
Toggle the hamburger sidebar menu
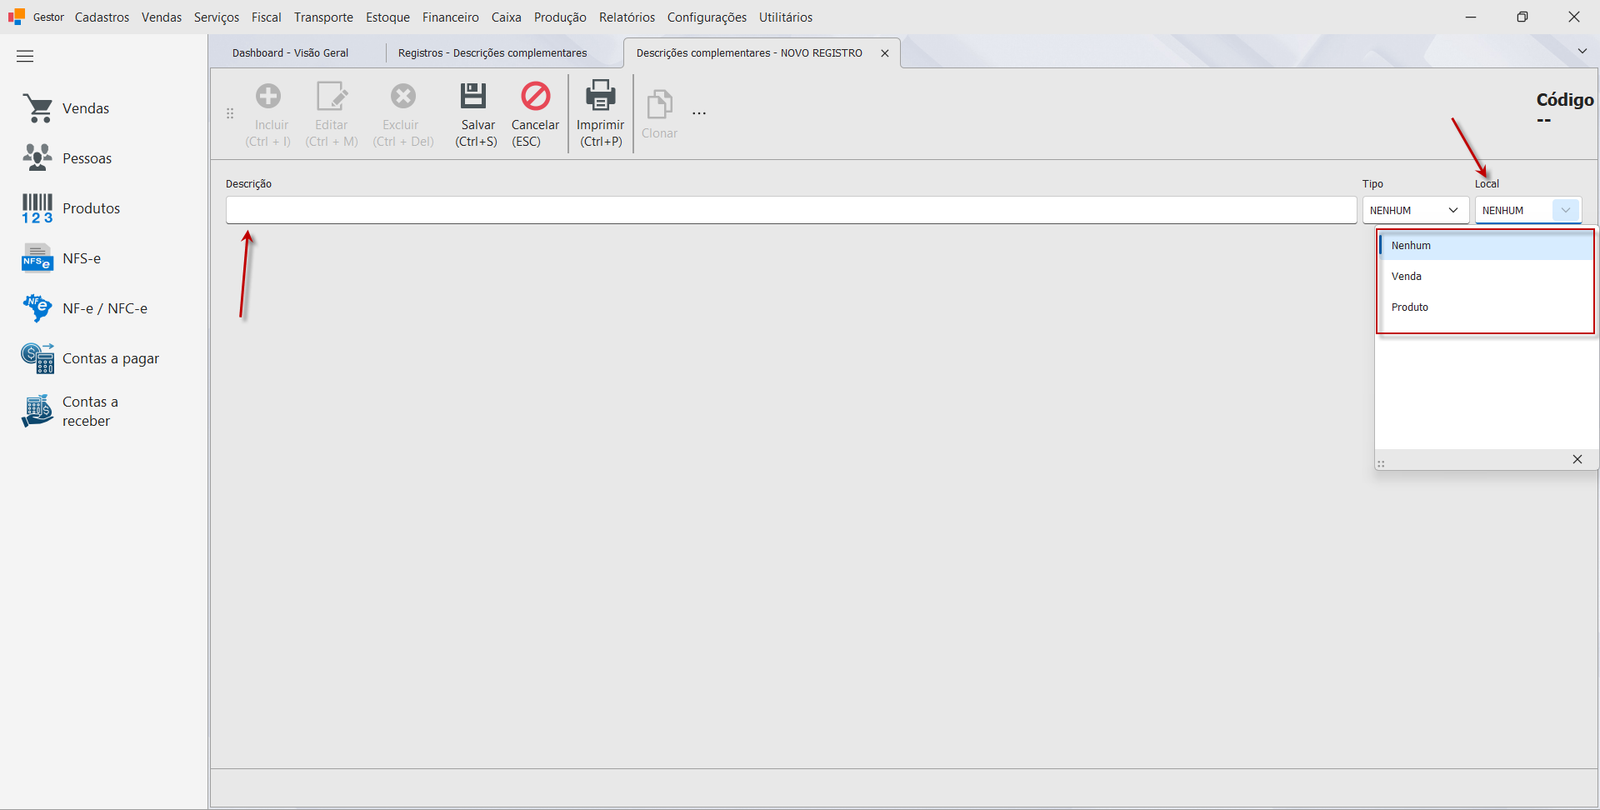(25, 56)
